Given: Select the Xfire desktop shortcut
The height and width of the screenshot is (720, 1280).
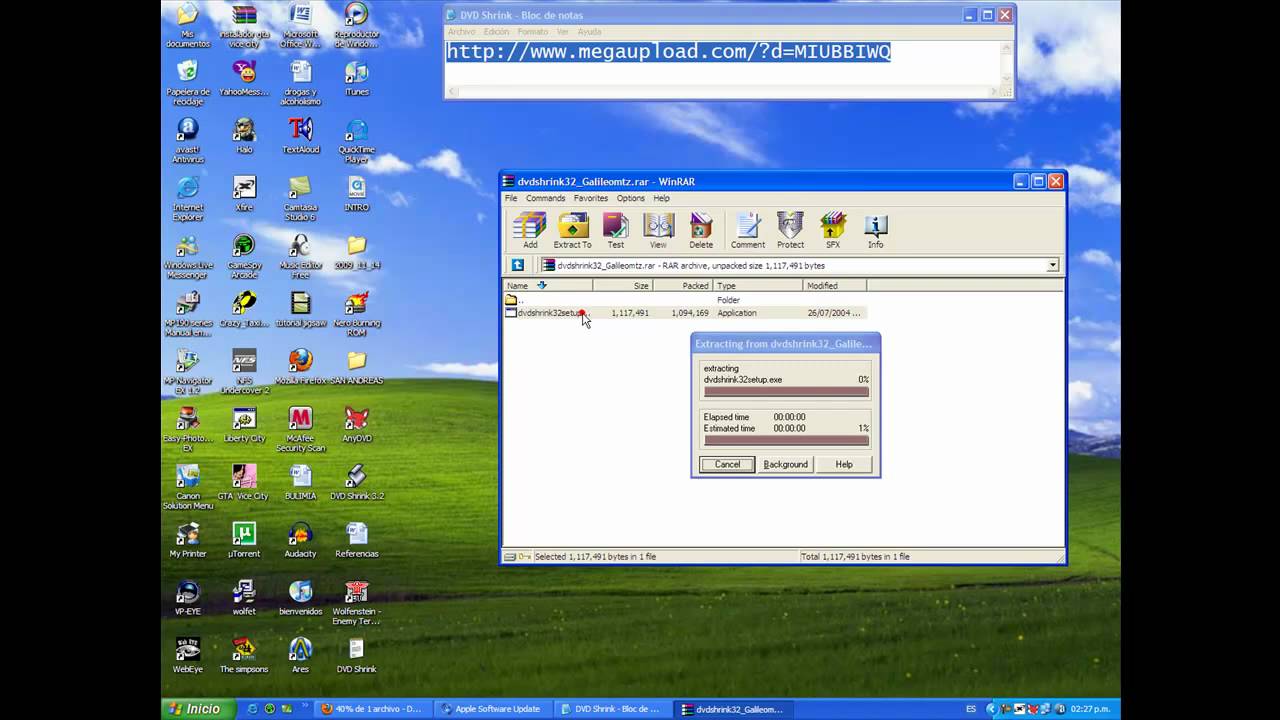Looking at the screenshot, I should coord(243,193).
